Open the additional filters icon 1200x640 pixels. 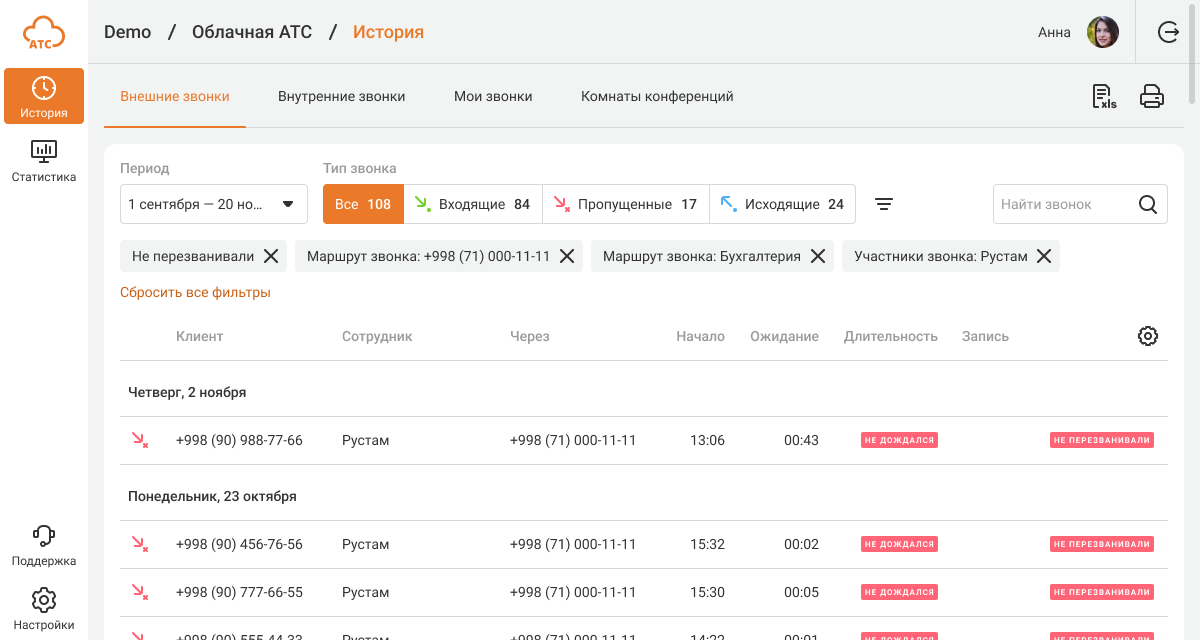point(884,204)
